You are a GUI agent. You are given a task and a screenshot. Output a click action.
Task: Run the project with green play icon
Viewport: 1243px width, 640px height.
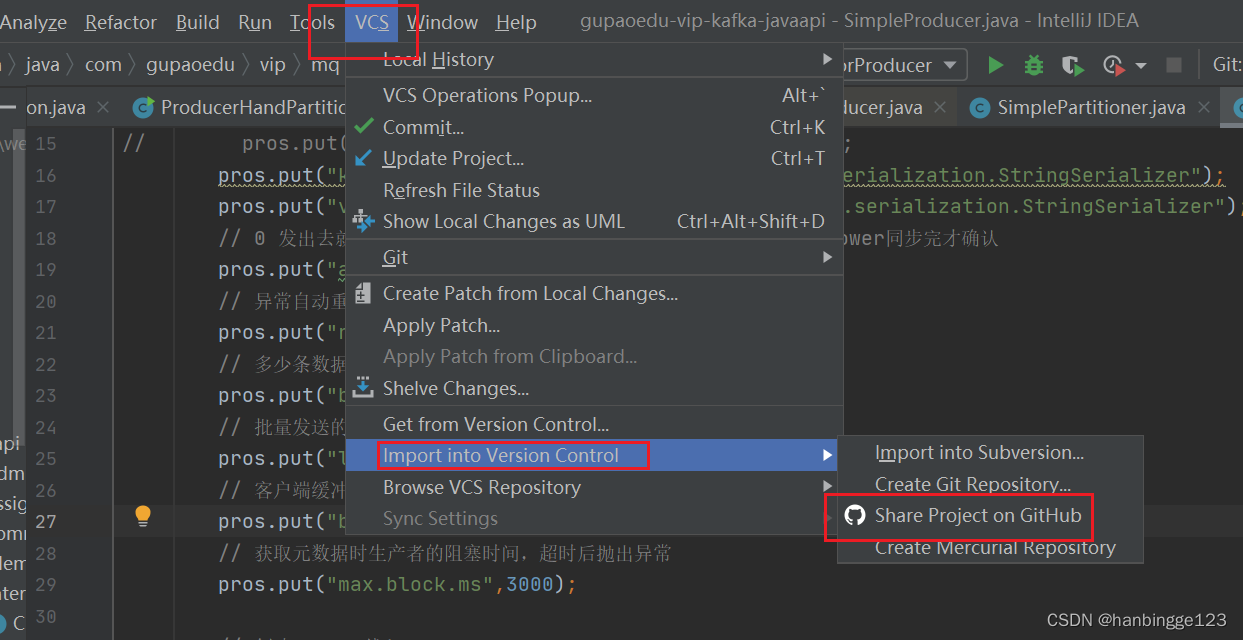995,65
